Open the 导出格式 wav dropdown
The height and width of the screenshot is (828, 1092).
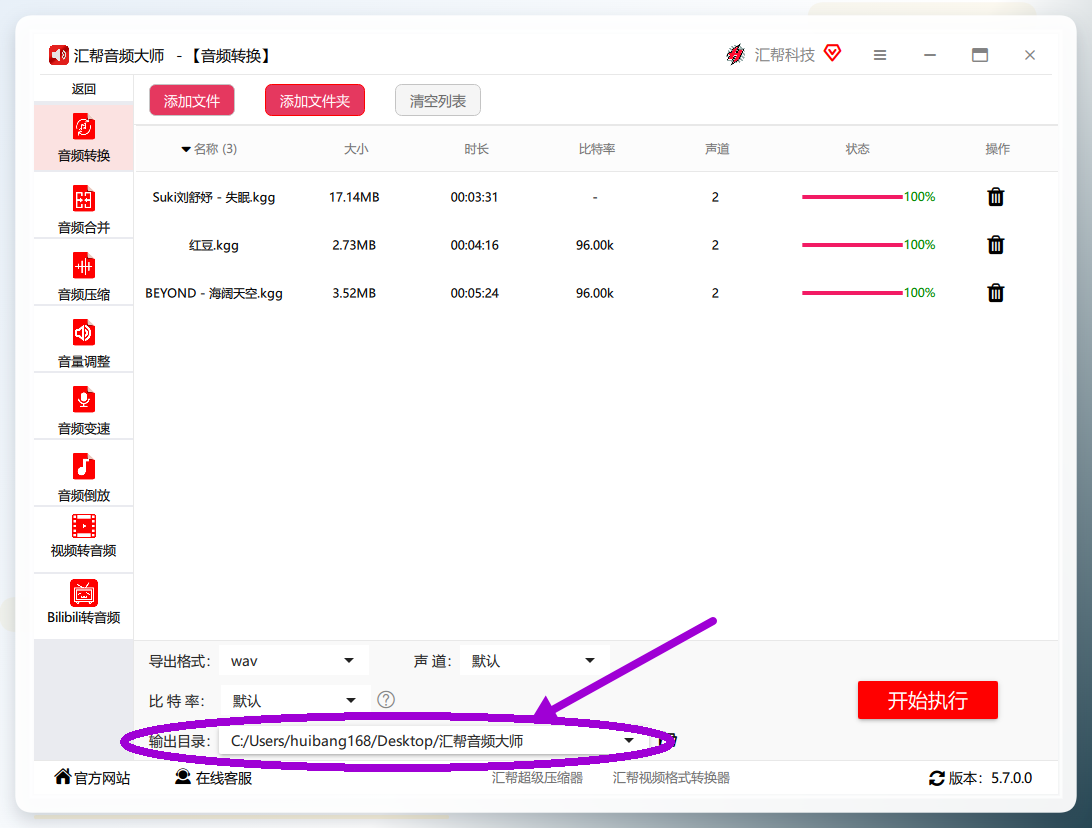click(294, 661)
